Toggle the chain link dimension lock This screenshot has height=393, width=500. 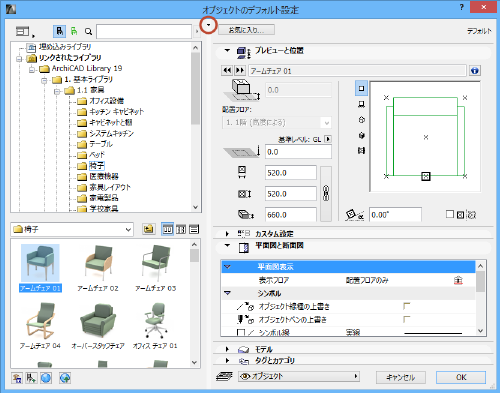(x=326, y=194)
